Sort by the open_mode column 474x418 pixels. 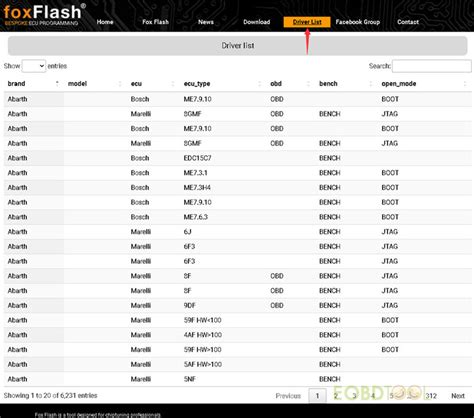[x=424, y=84]
